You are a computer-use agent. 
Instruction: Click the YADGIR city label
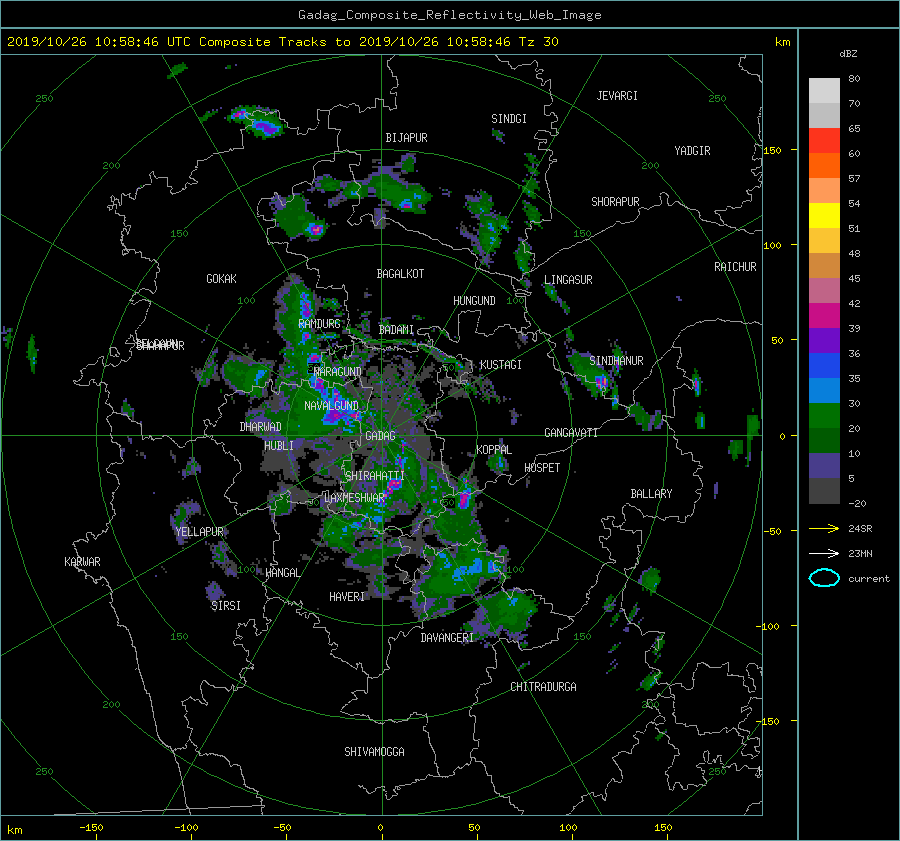(x=692, y=150)
